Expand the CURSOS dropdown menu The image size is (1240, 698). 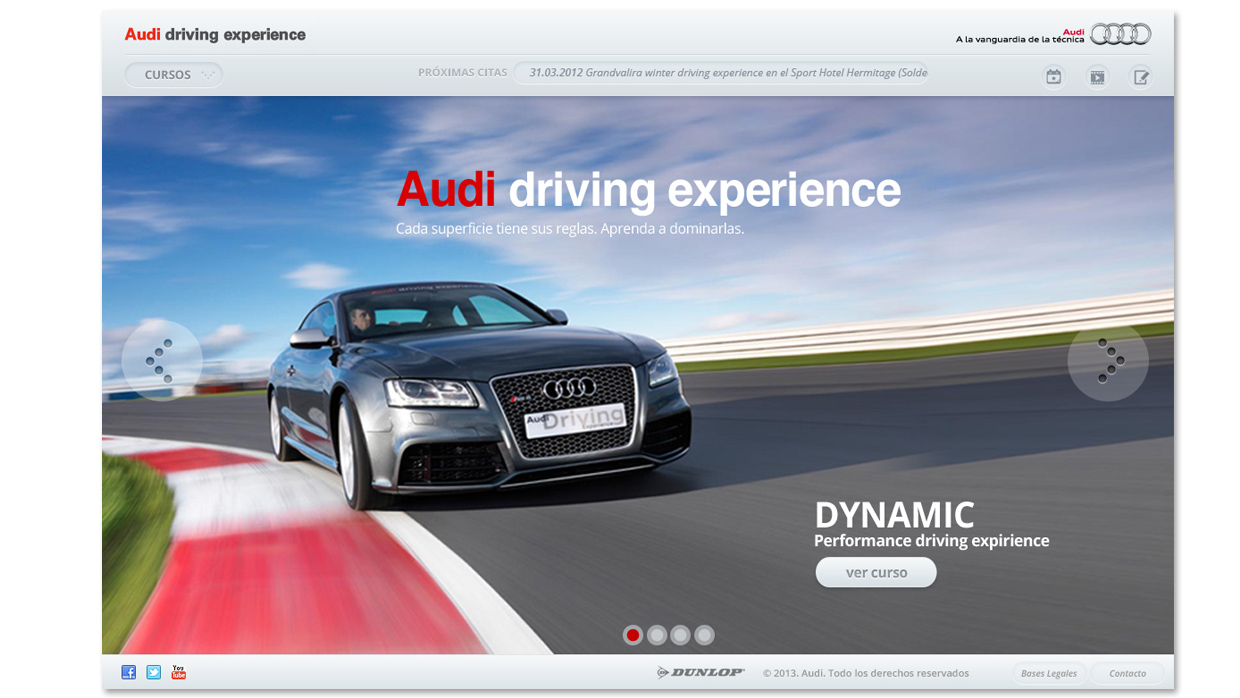pos(174,75)
